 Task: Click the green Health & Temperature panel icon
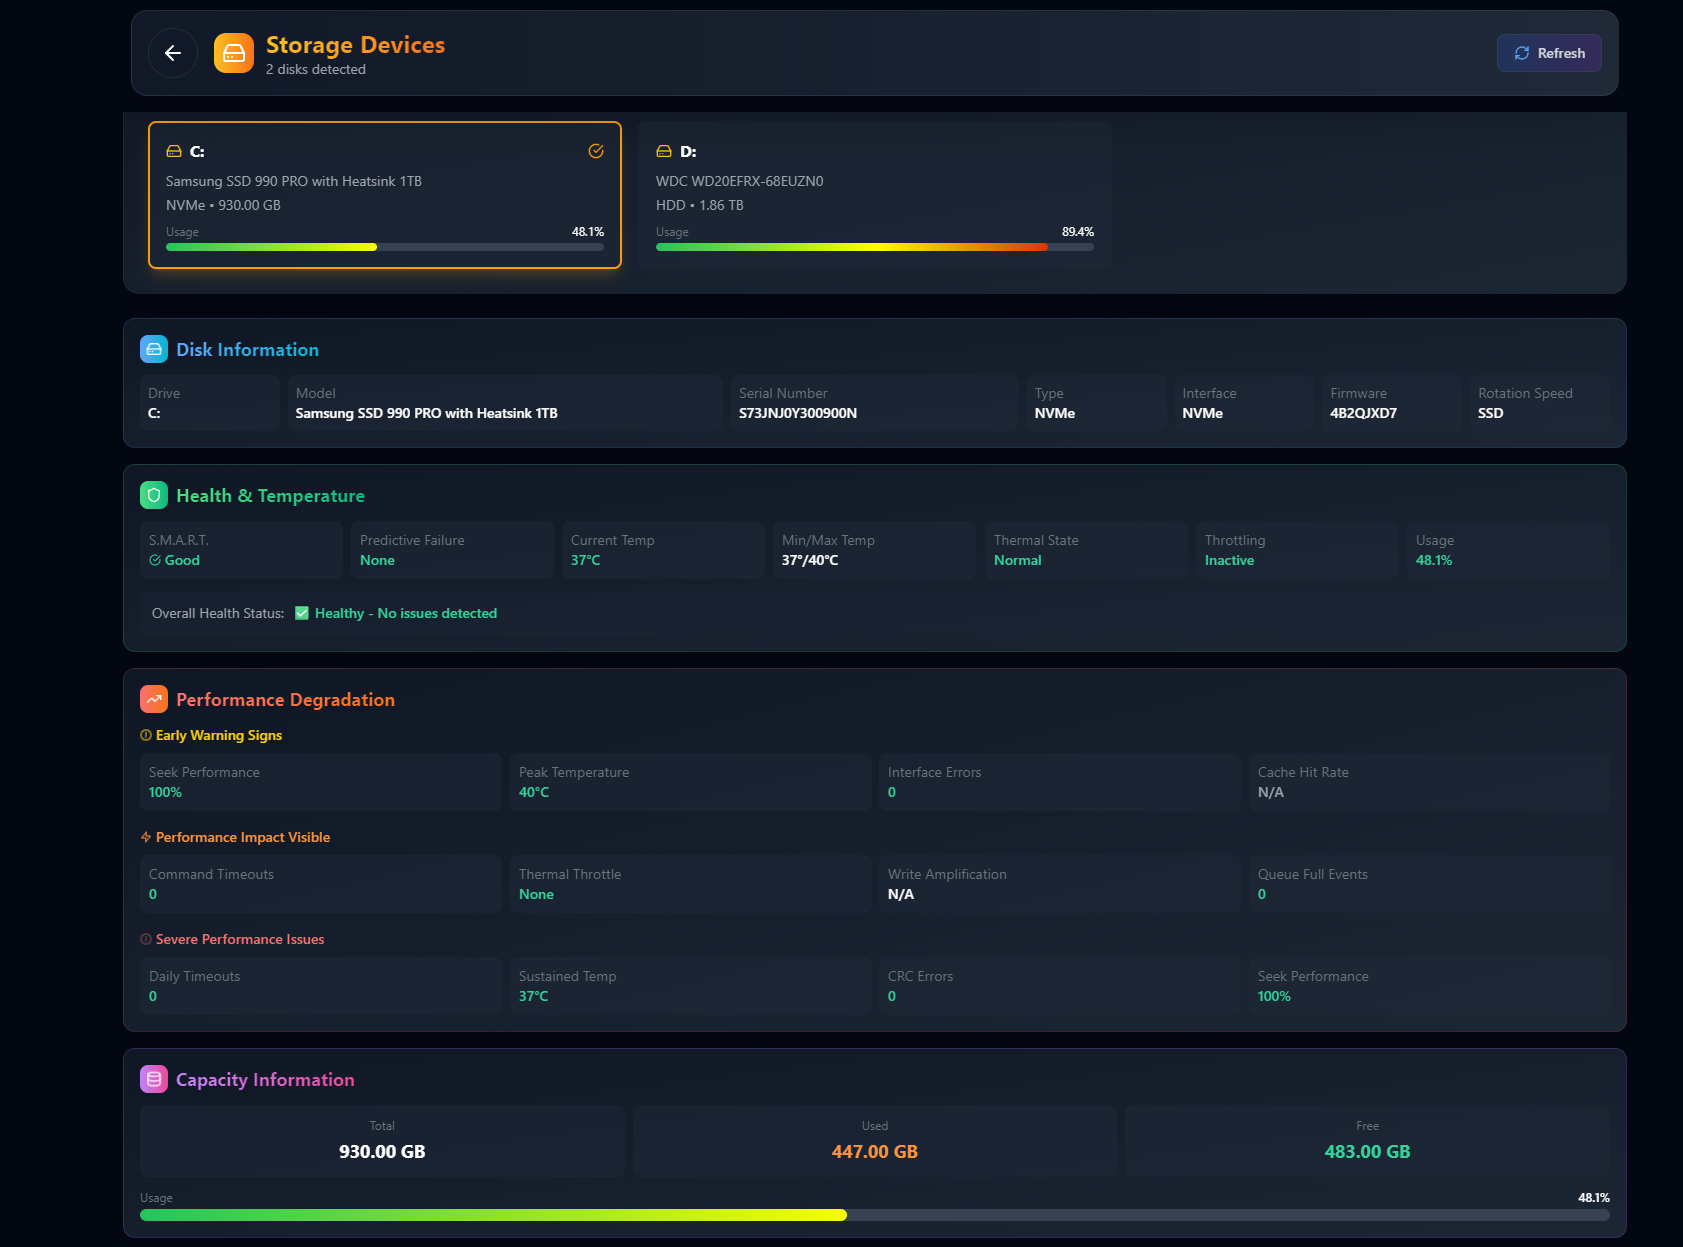(154, 494)
